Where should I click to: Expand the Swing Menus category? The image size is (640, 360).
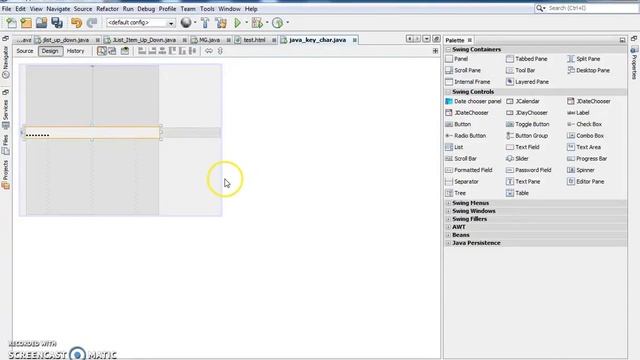coord(449,203)
